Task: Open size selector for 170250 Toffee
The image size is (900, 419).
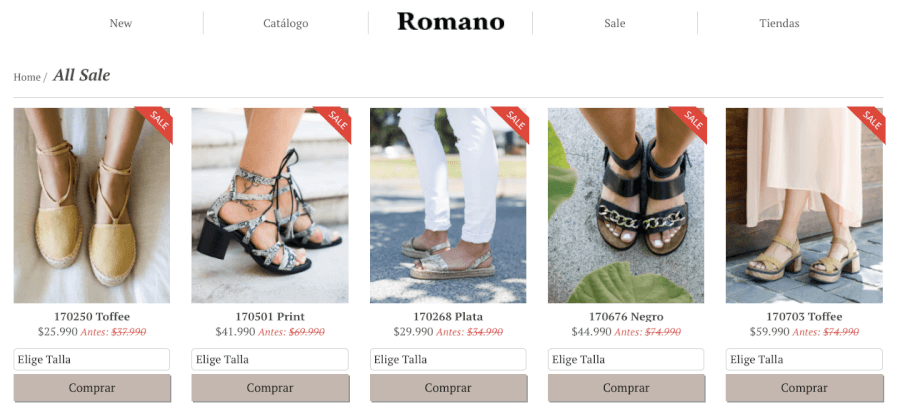Action: click(x=92, y=359)
